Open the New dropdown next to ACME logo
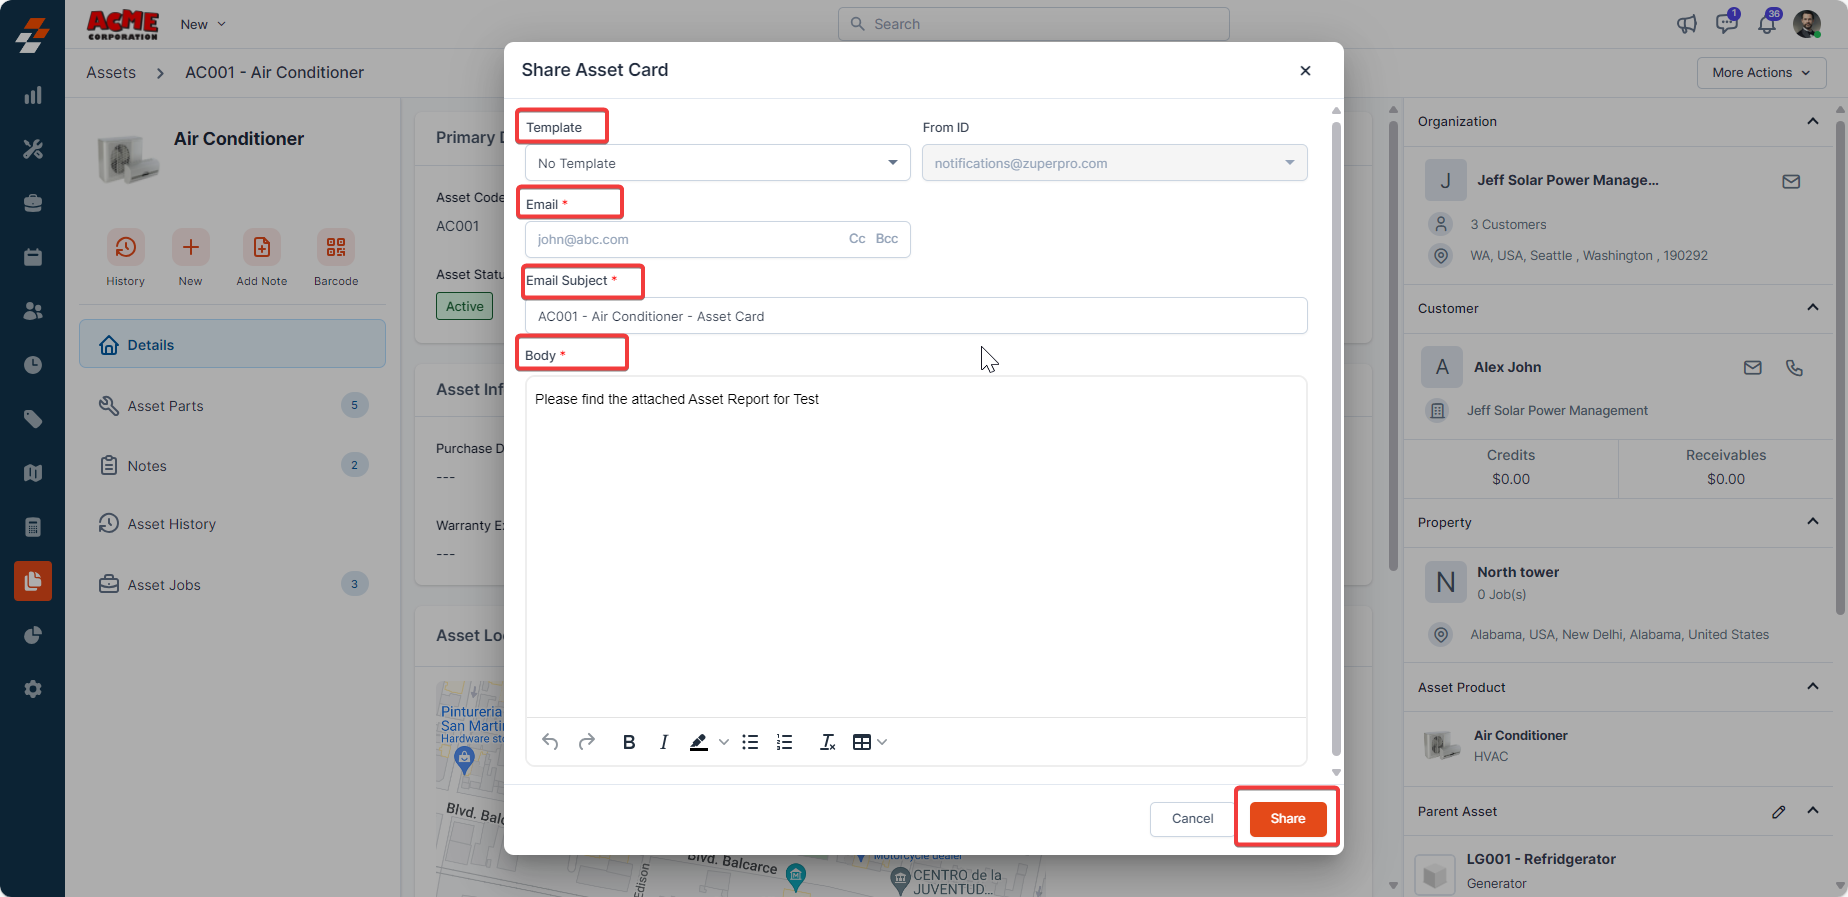Image resolution: width=1848 pixels, height=897 pixels. [203, 24]
